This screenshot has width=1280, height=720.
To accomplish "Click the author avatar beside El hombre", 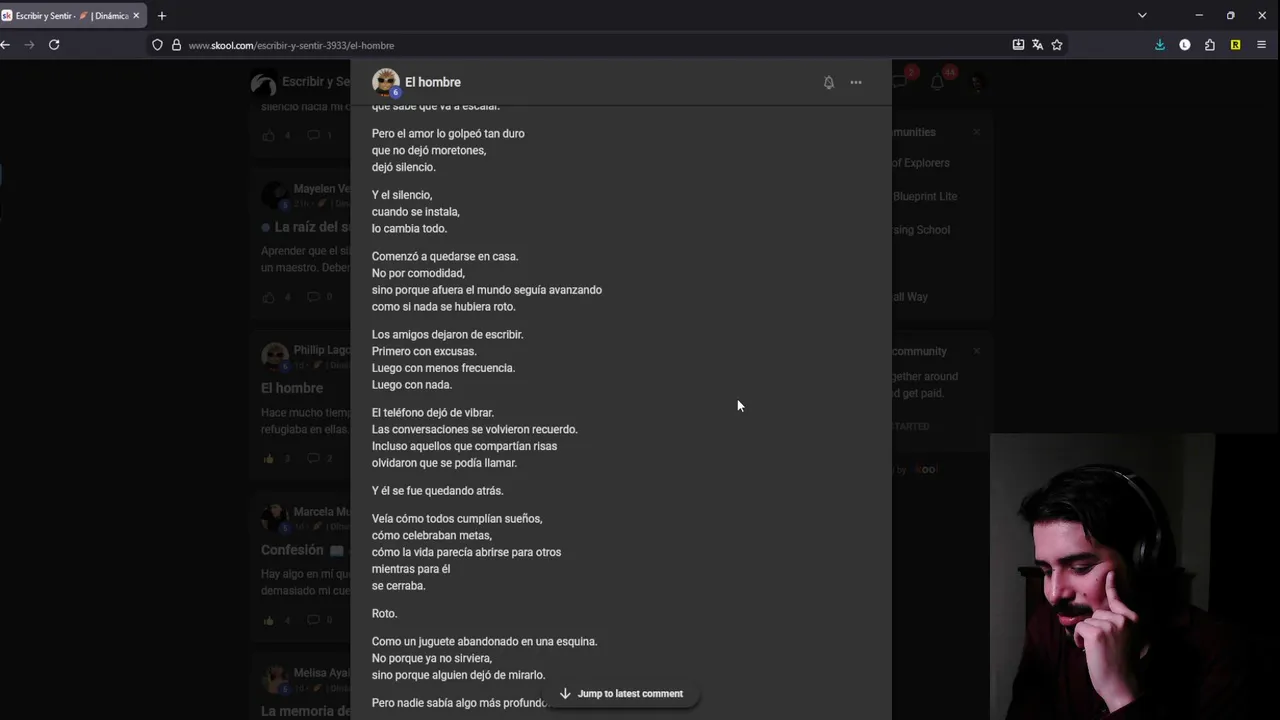I will pyautogui.click(x=385, y=82).
